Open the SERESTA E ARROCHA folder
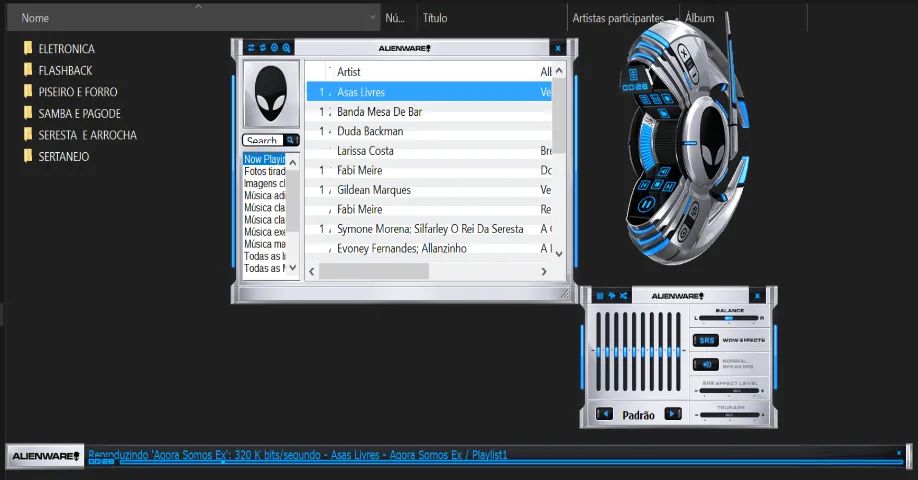The height and width of the screenshot is (480, 918). point(80,135)
